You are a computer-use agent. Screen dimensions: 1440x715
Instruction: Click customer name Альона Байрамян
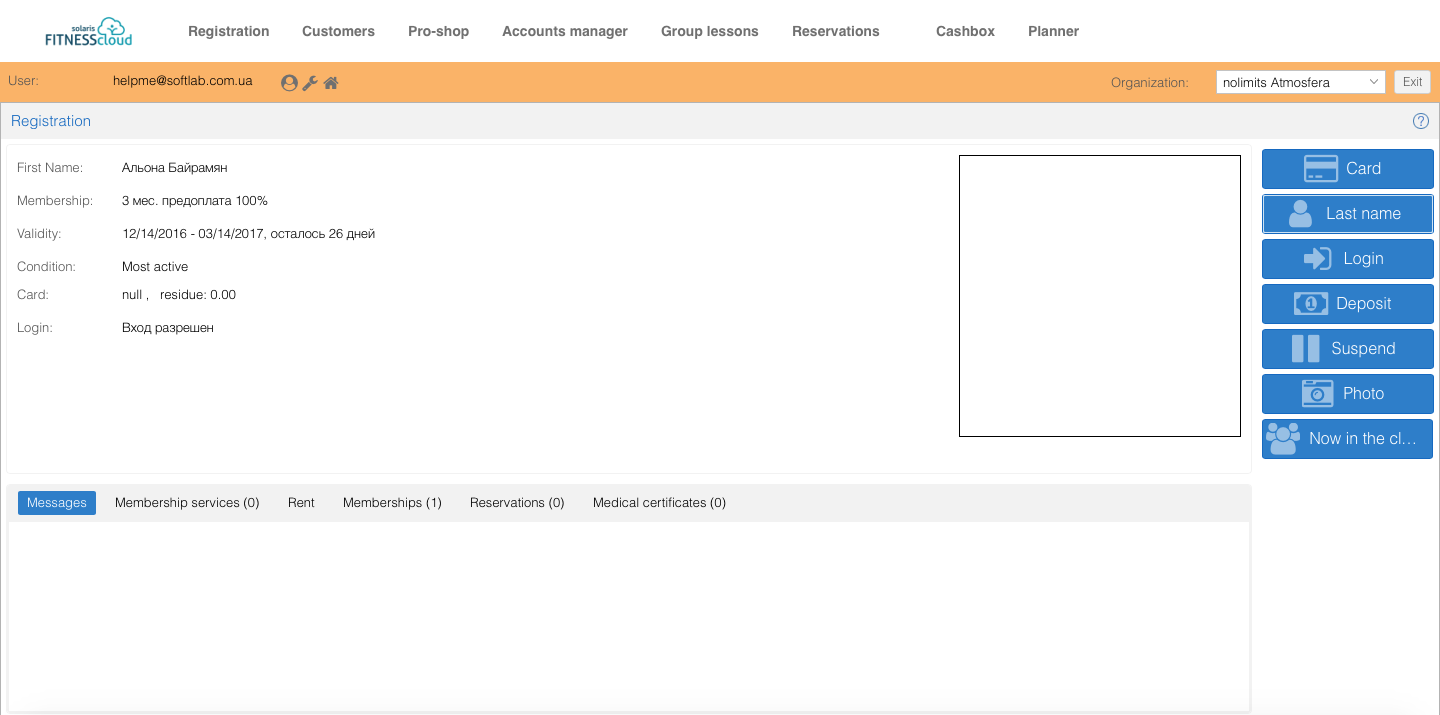[175, 168]
